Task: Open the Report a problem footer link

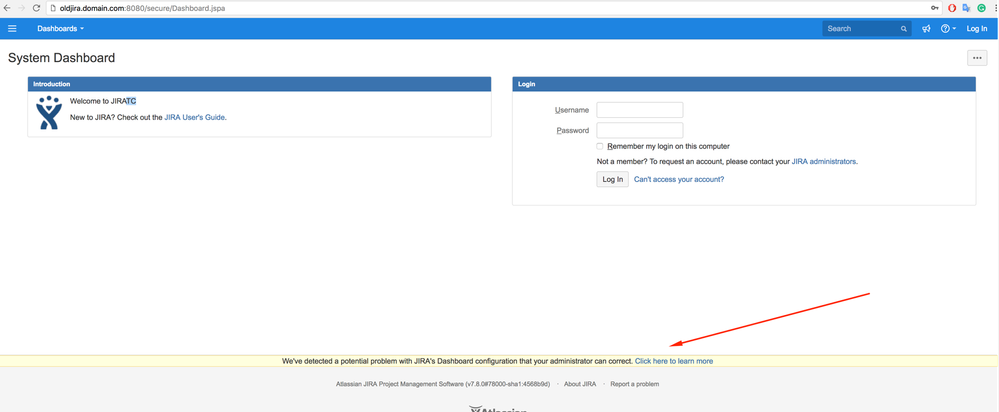Action: (x=635, y=384)
